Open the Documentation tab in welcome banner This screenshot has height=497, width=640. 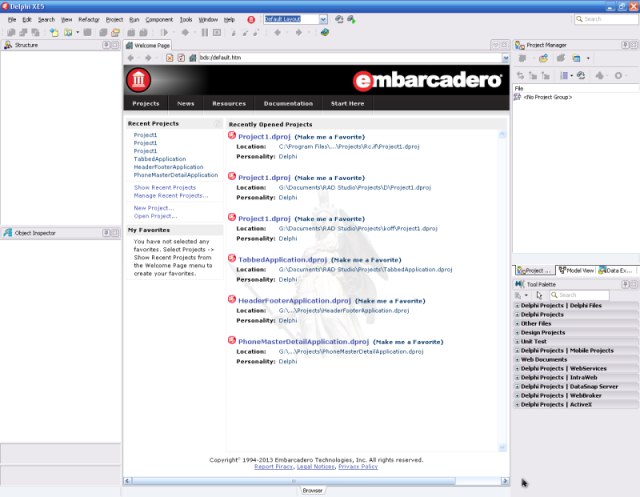click(x=288, y=104)
